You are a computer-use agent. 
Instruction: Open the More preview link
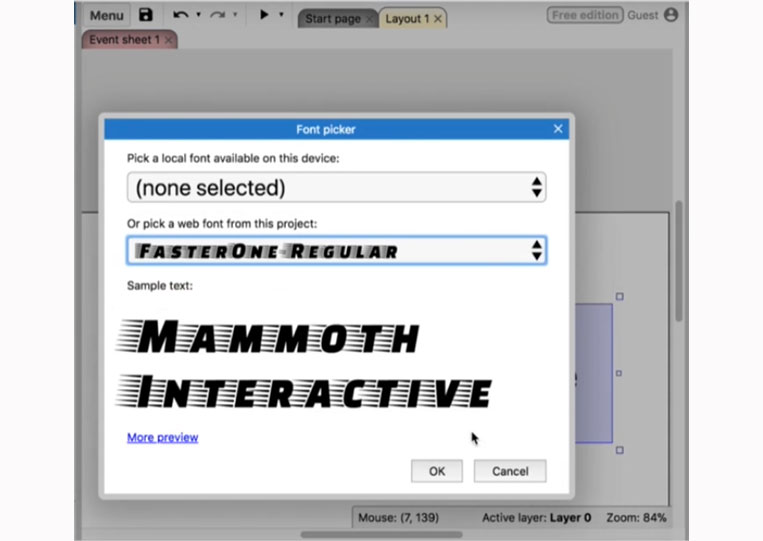163,437
